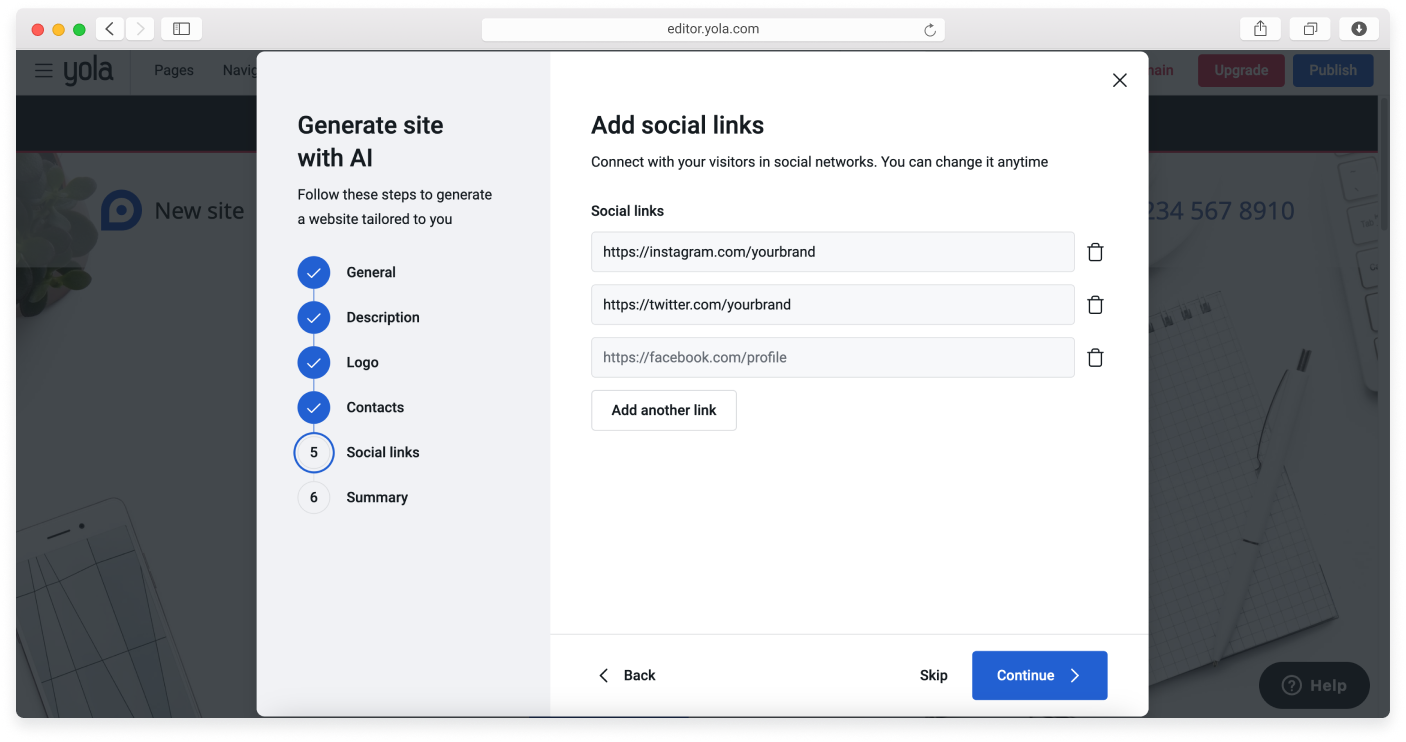1406x742 pixels.
Task: Delete the Instagram social link
Action: pos(1095,252)
